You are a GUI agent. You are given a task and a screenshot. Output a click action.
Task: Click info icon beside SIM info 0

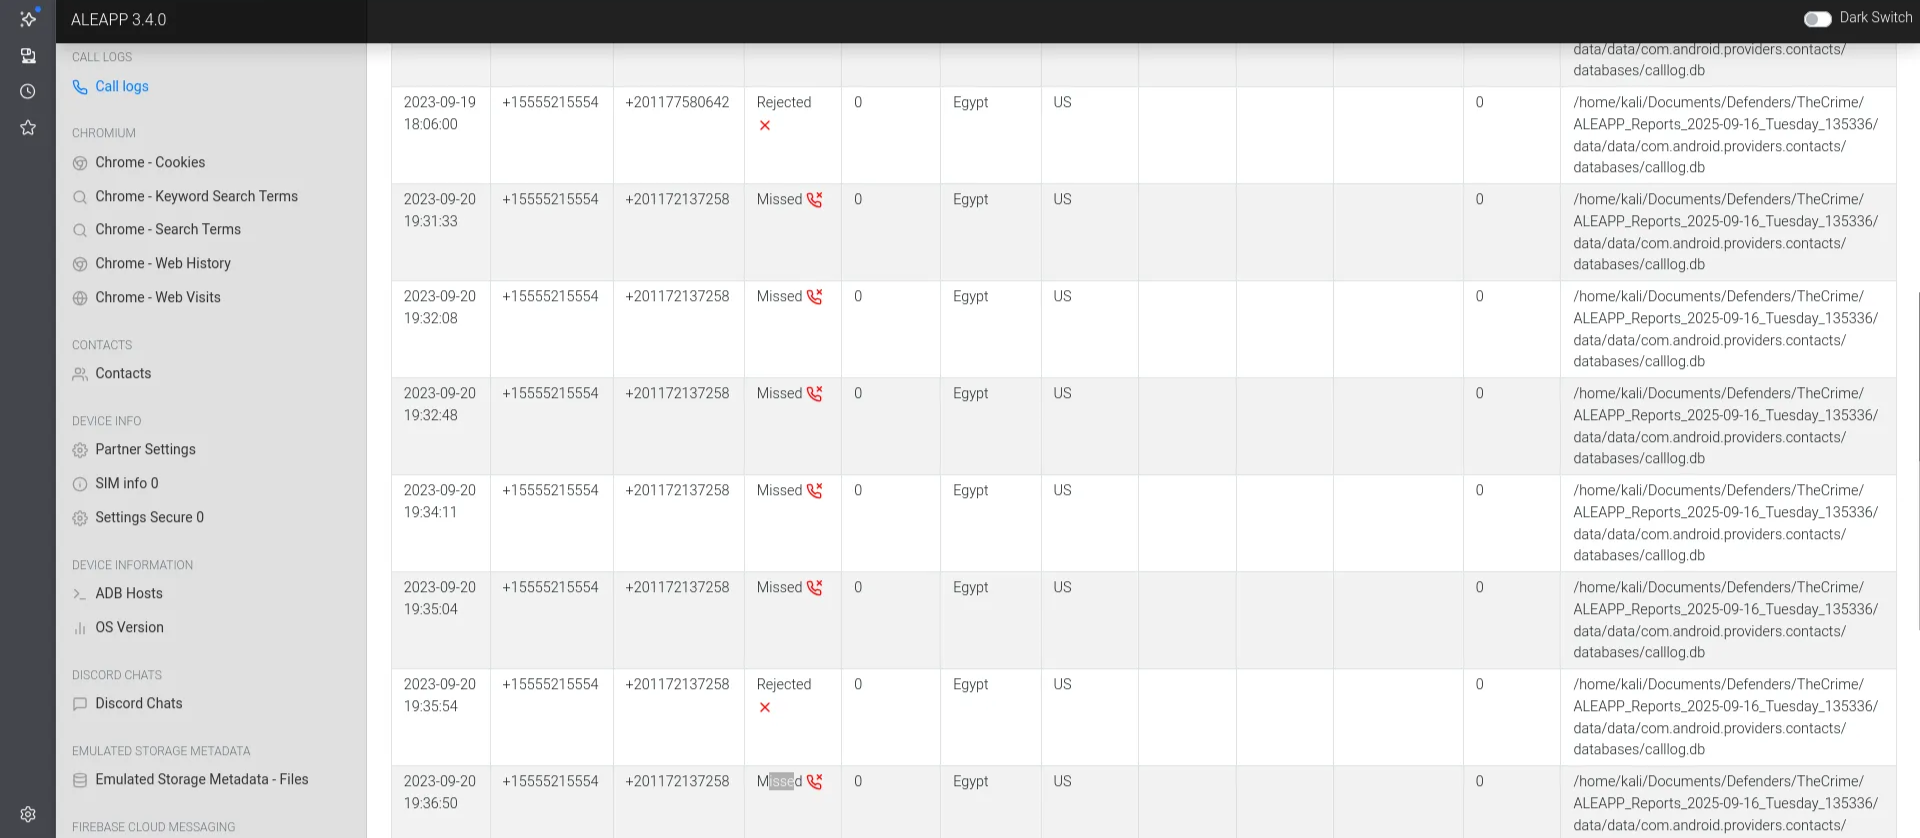coord(80,484)
